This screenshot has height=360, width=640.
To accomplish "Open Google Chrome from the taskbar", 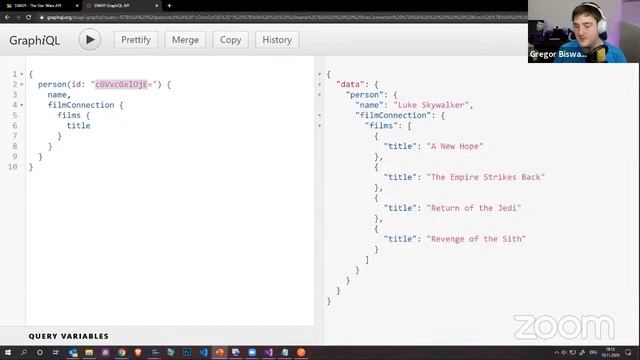I will (122, 352).
